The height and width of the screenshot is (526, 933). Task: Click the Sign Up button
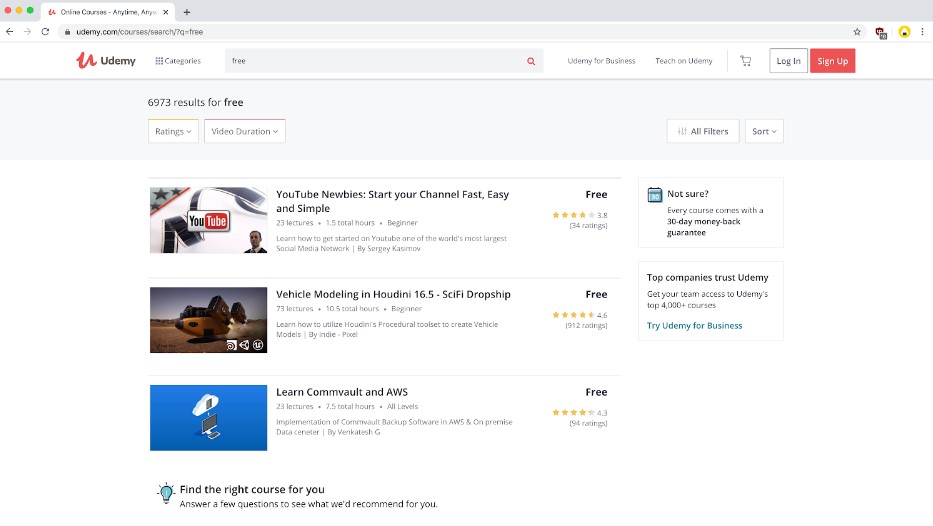[832, 61]
